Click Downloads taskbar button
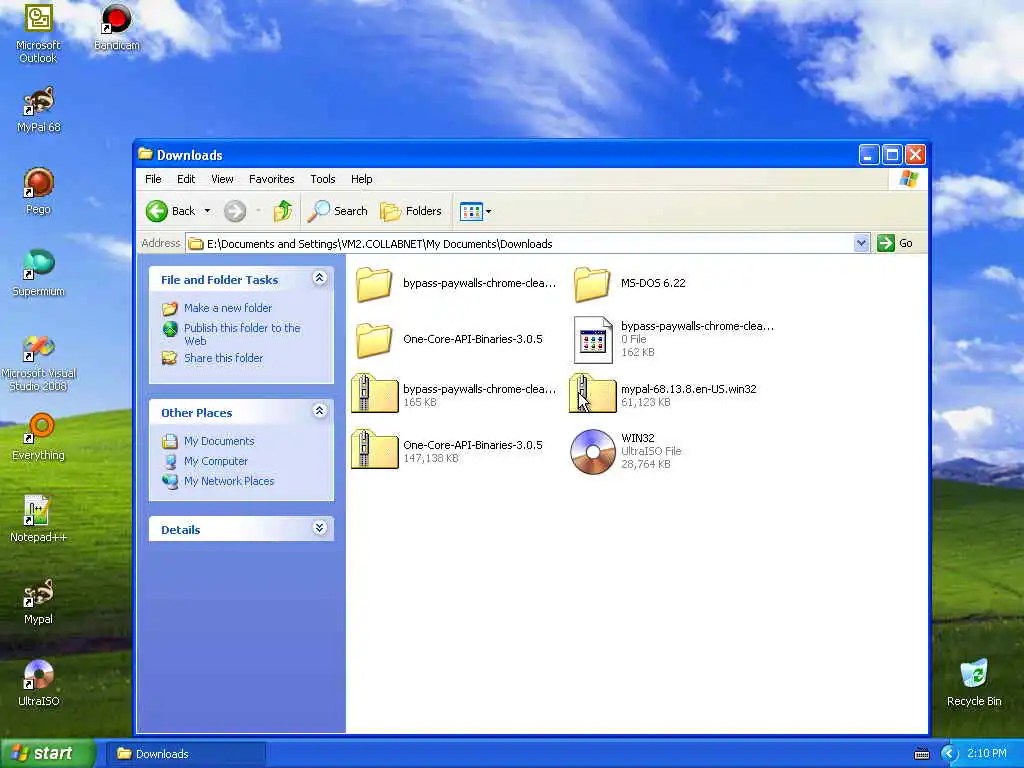This screenshot has height=768, width=1024. (186, 754)
